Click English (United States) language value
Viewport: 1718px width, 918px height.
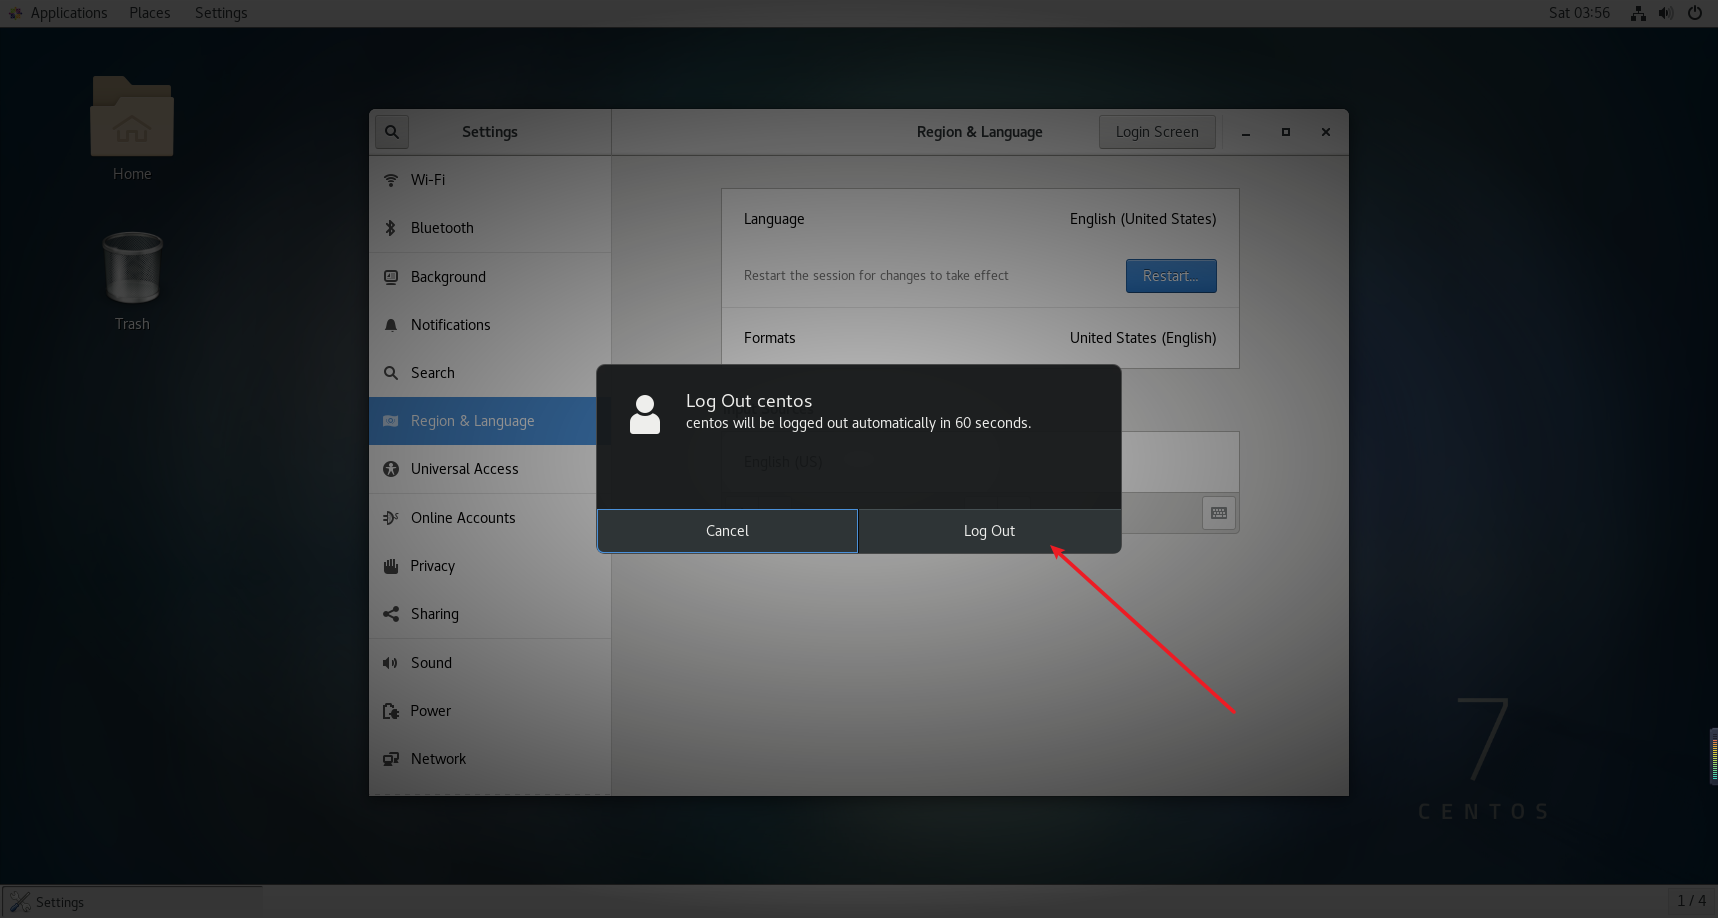(x=1143, y=219)
